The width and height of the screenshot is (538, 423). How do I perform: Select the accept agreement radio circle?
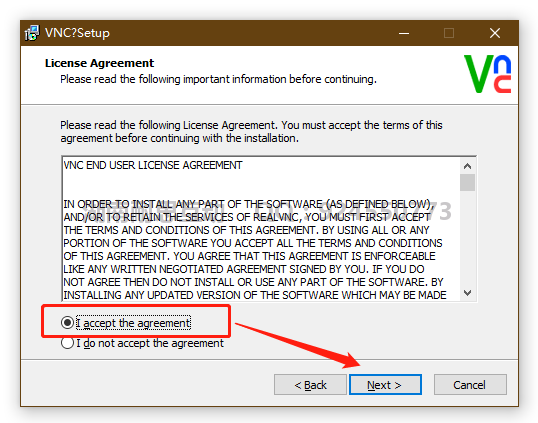(67, 322)
